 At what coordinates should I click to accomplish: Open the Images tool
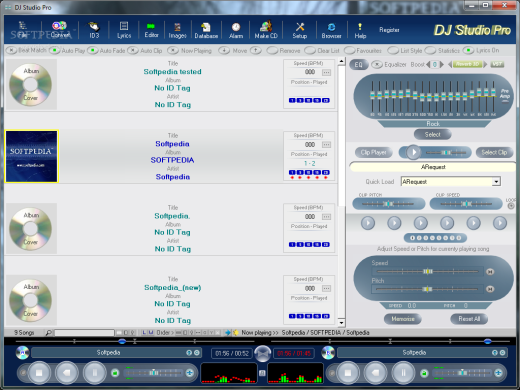point(177,30)
